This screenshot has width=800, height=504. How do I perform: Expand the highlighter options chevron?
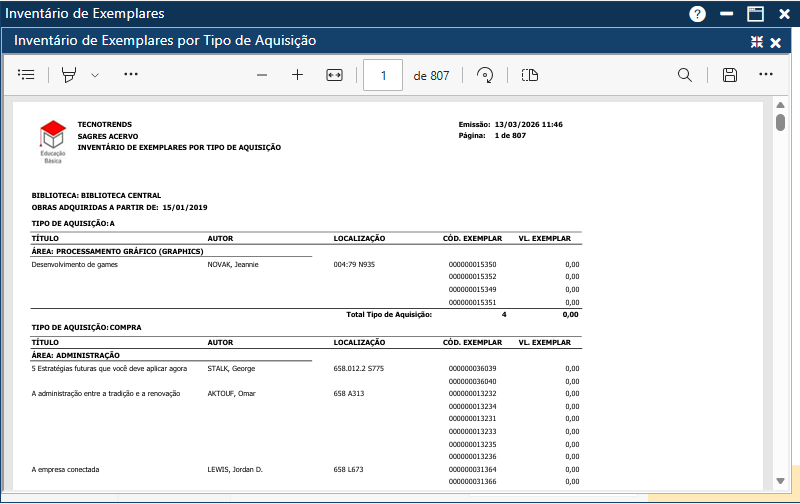[95, 75]
